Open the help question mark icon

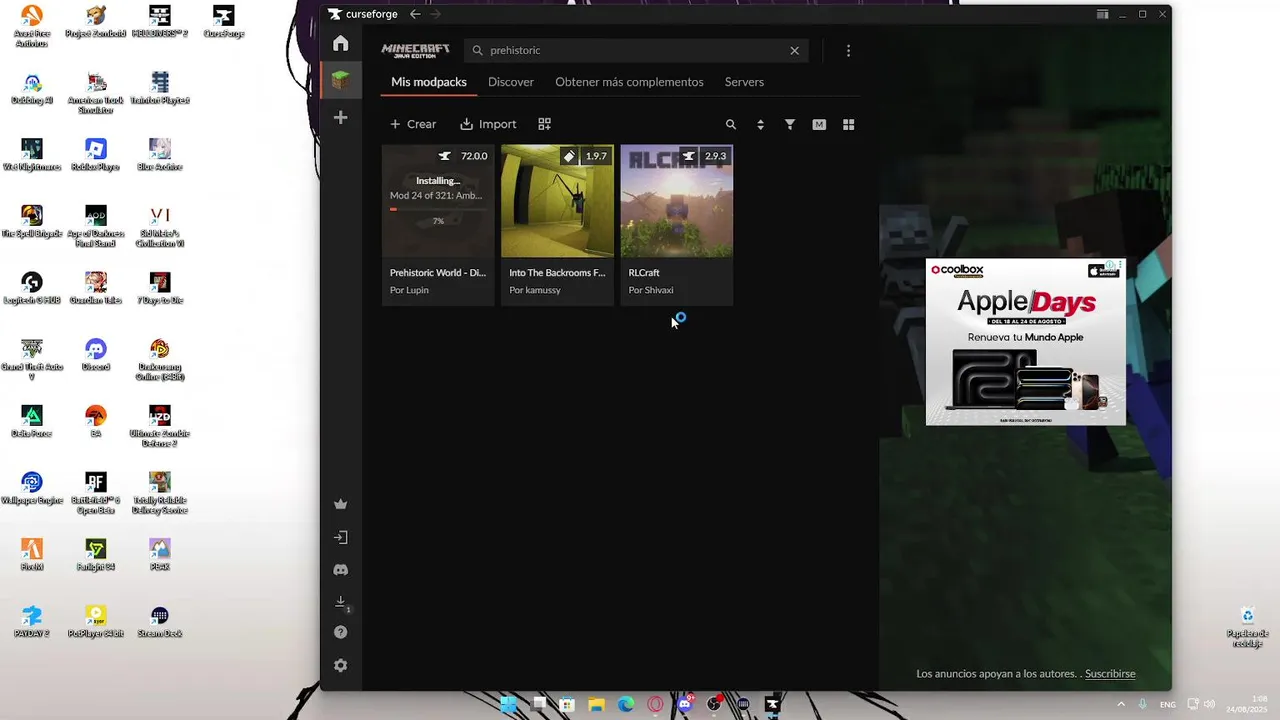pyautogui.click(x=341, y=632)
